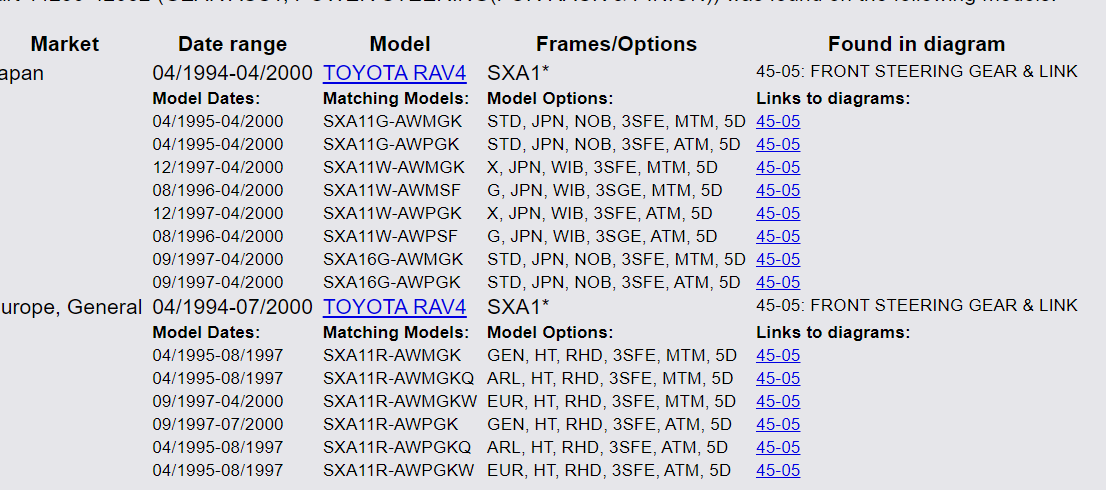
Task: Open TOYOTA RAV4 link in Europe, General row
Action: click(x=395, y=307)
